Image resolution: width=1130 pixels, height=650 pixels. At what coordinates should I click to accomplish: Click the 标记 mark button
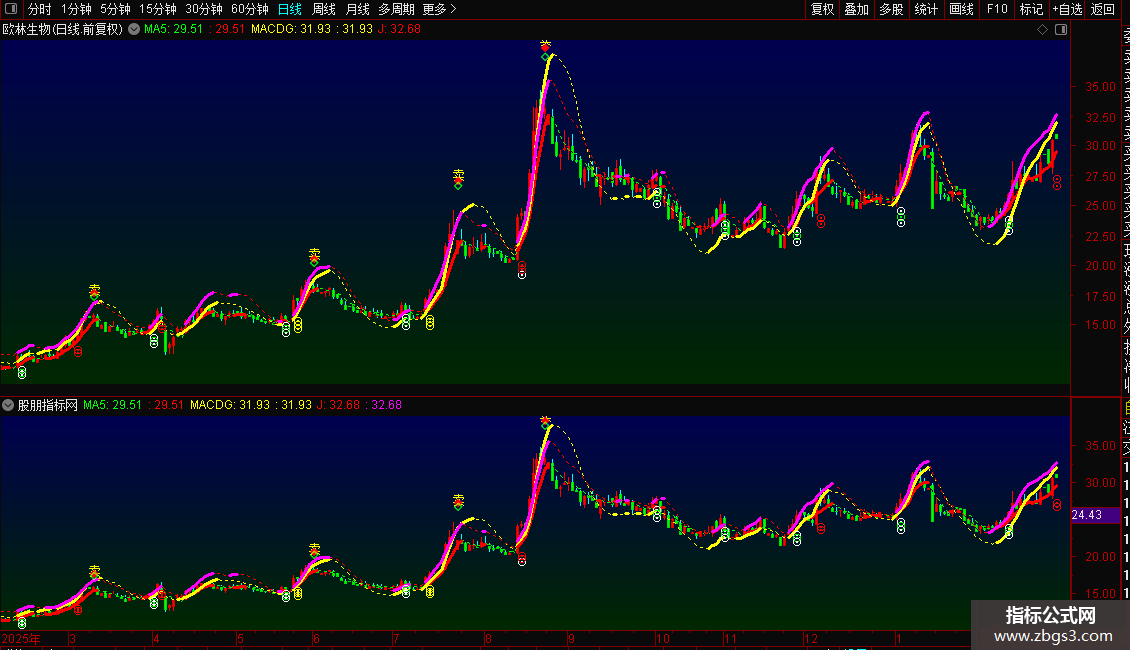click(x=1031, y=9)
